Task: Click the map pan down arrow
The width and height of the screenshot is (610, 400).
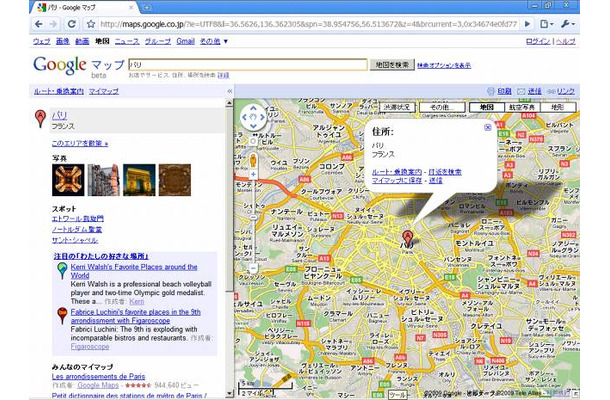Action: [x=253, y=126]
